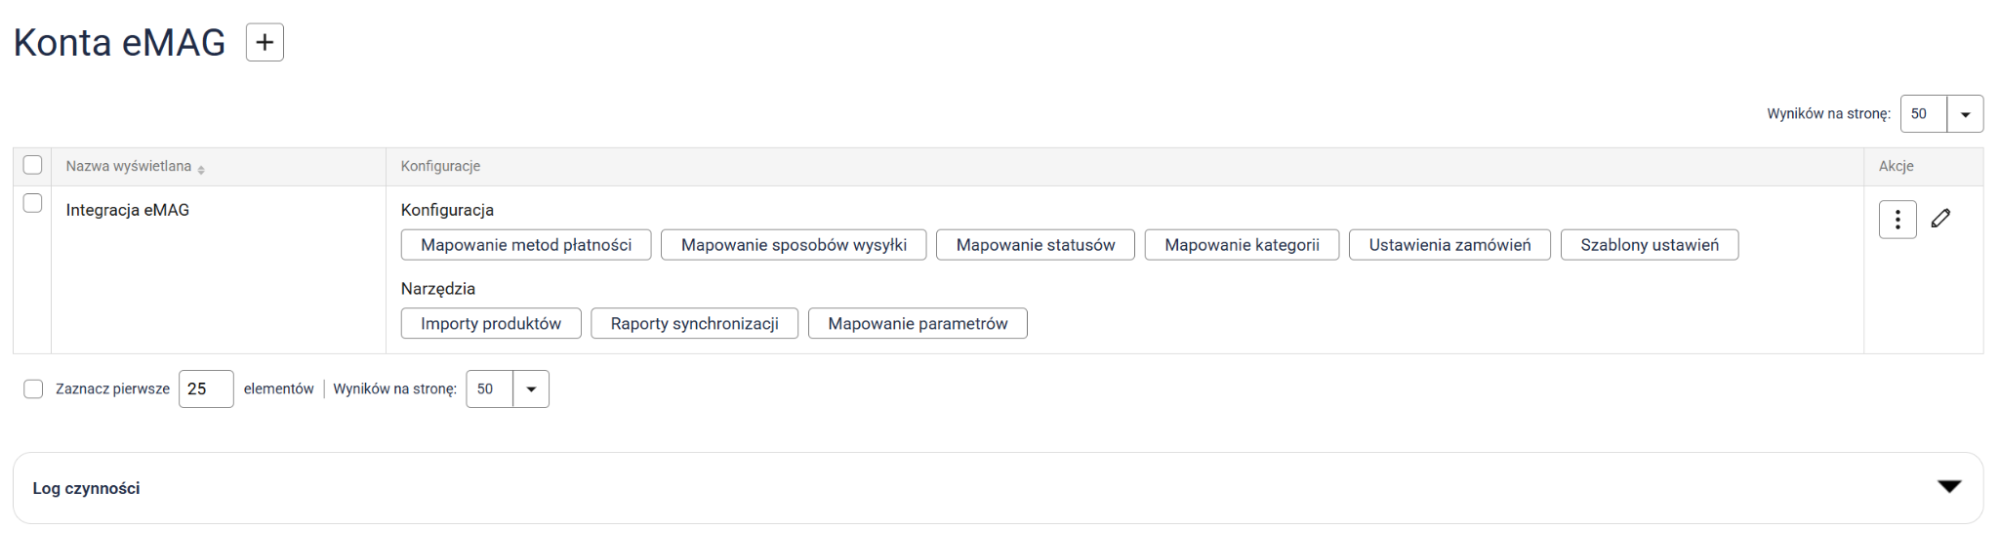Screen dimensions: 1999x539
Task: Click the Zaznacz pierwsze number input field
Action: coord(206,389)
